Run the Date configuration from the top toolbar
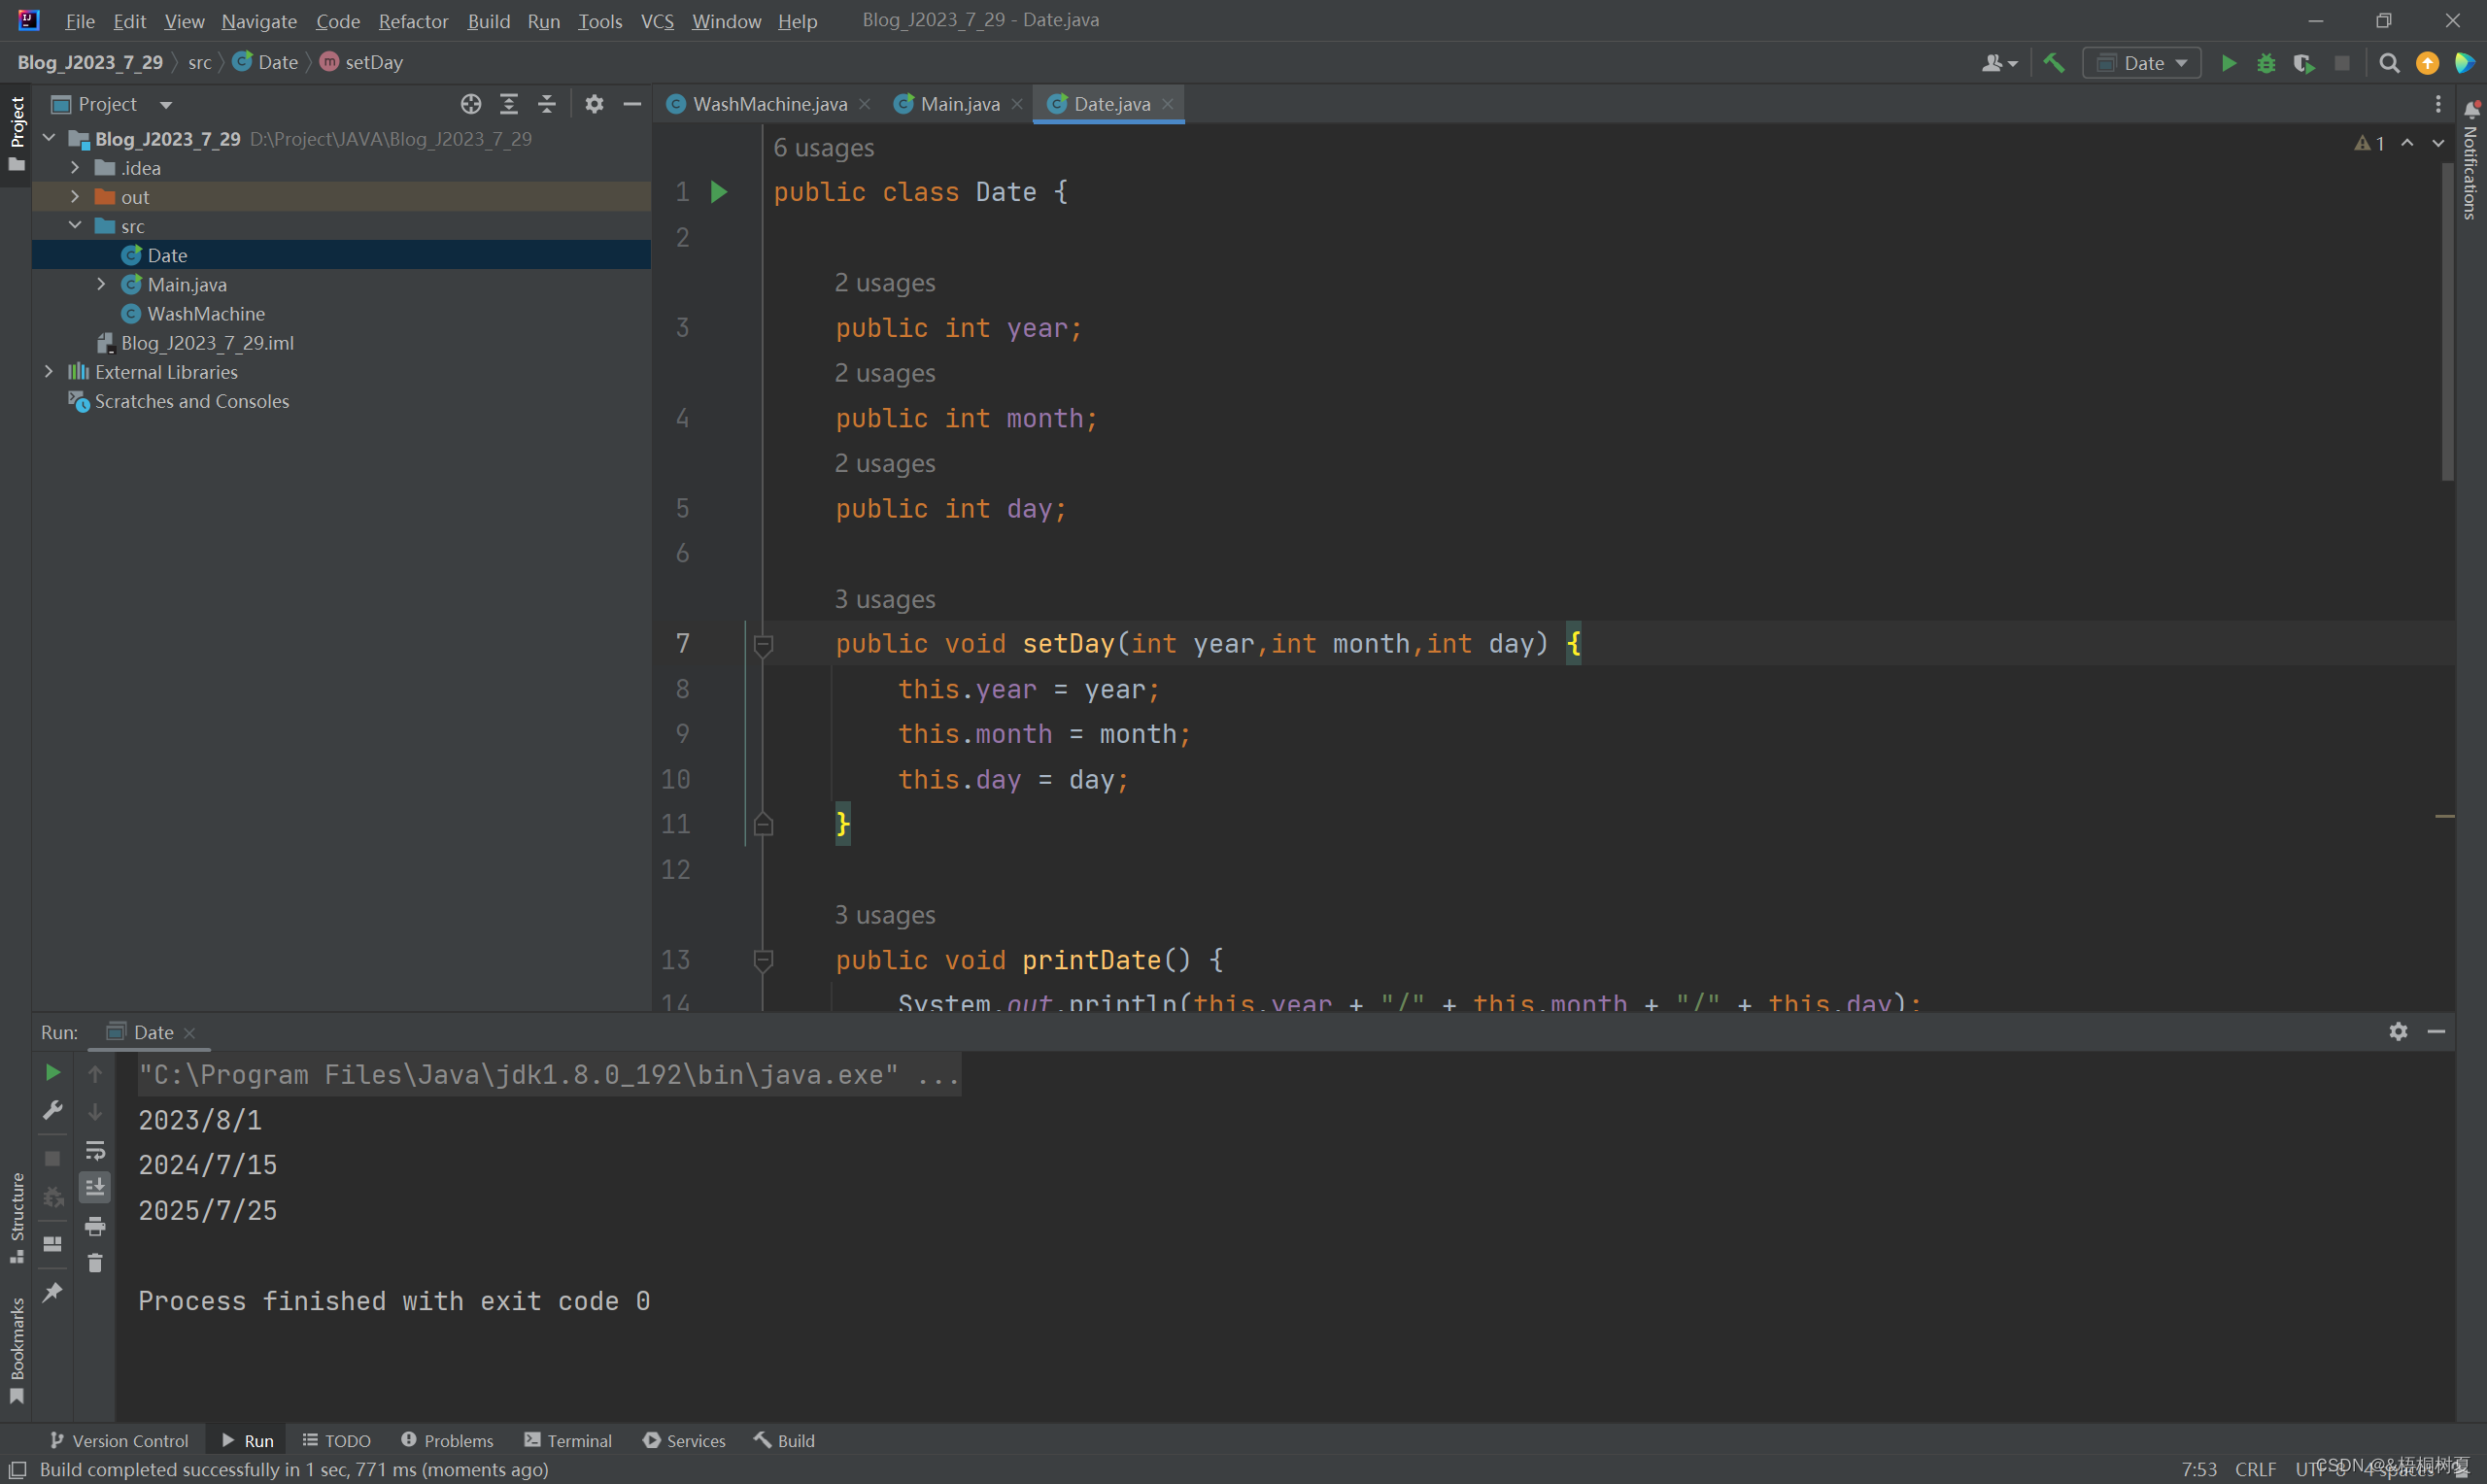 coord(2229,63)
